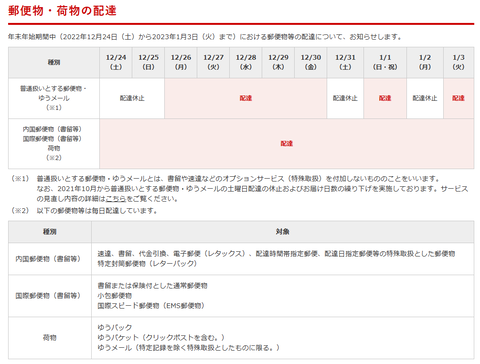The width and height of the screenshot is (480, 364).
Task: Select the 12/25 (日) column header
Action: [x=148, y=62]
